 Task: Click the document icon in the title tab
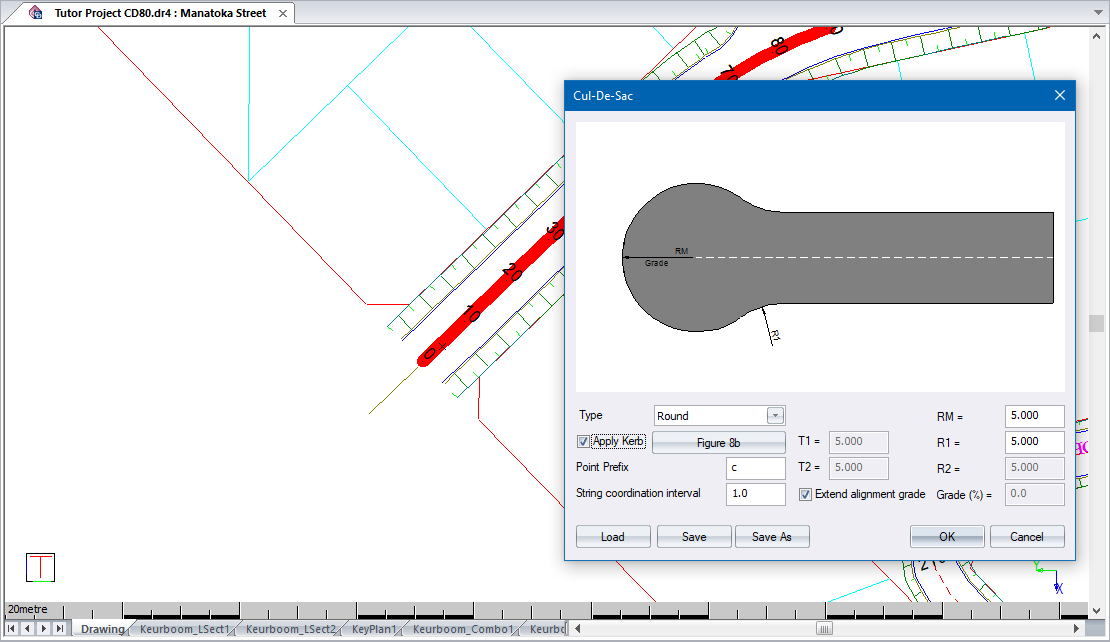[37, 13]
